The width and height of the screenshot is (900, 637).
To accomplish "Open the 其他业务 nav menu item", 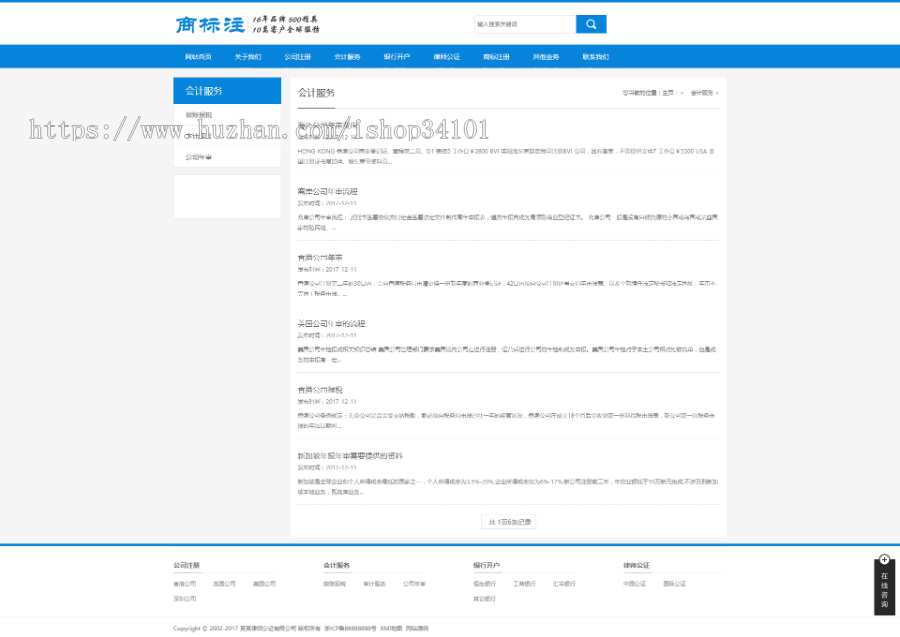I will point(546,57).
